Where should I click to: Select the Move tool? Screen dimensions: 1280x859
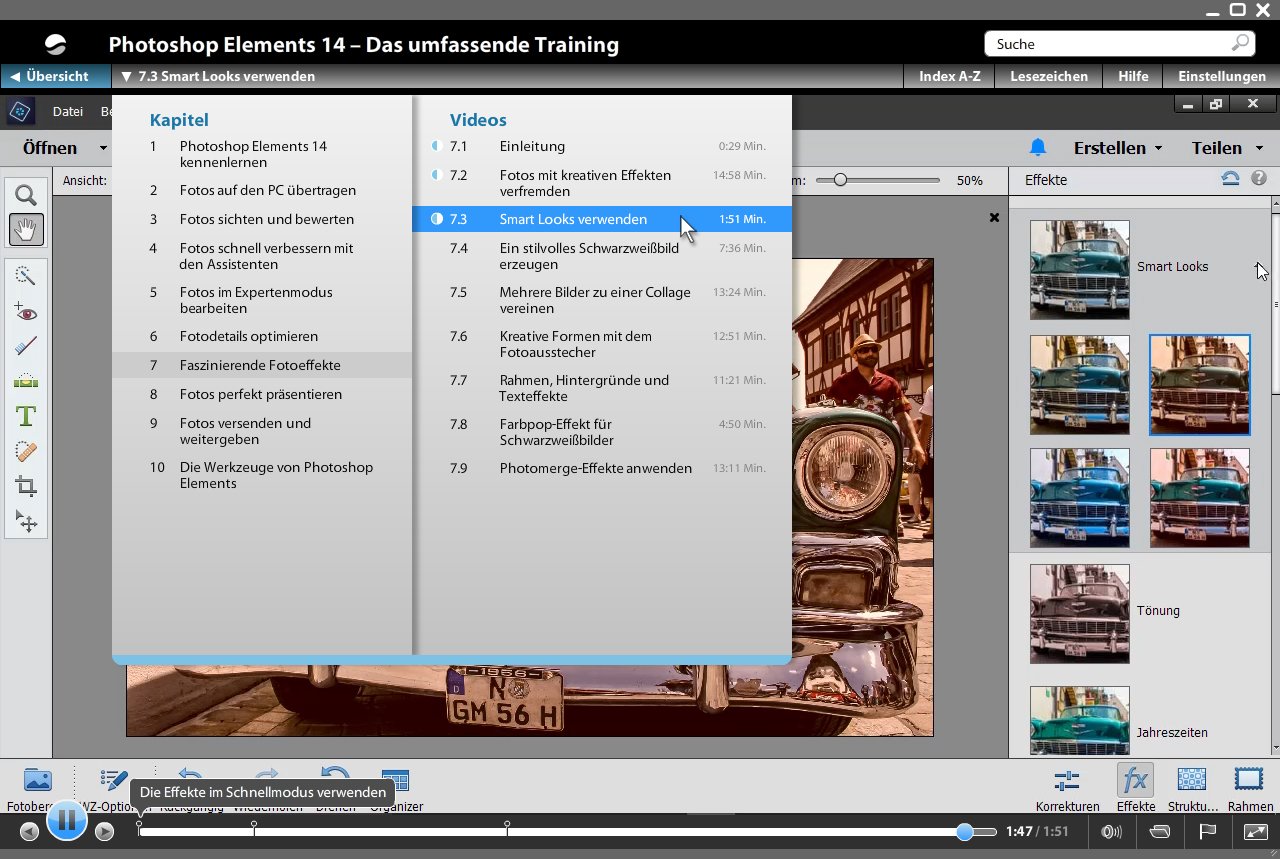click(26, 521)
